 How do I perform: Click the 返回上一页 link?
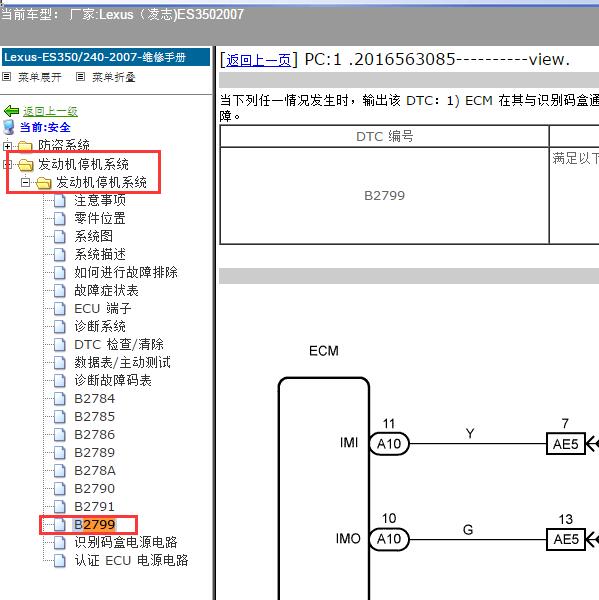258,60
